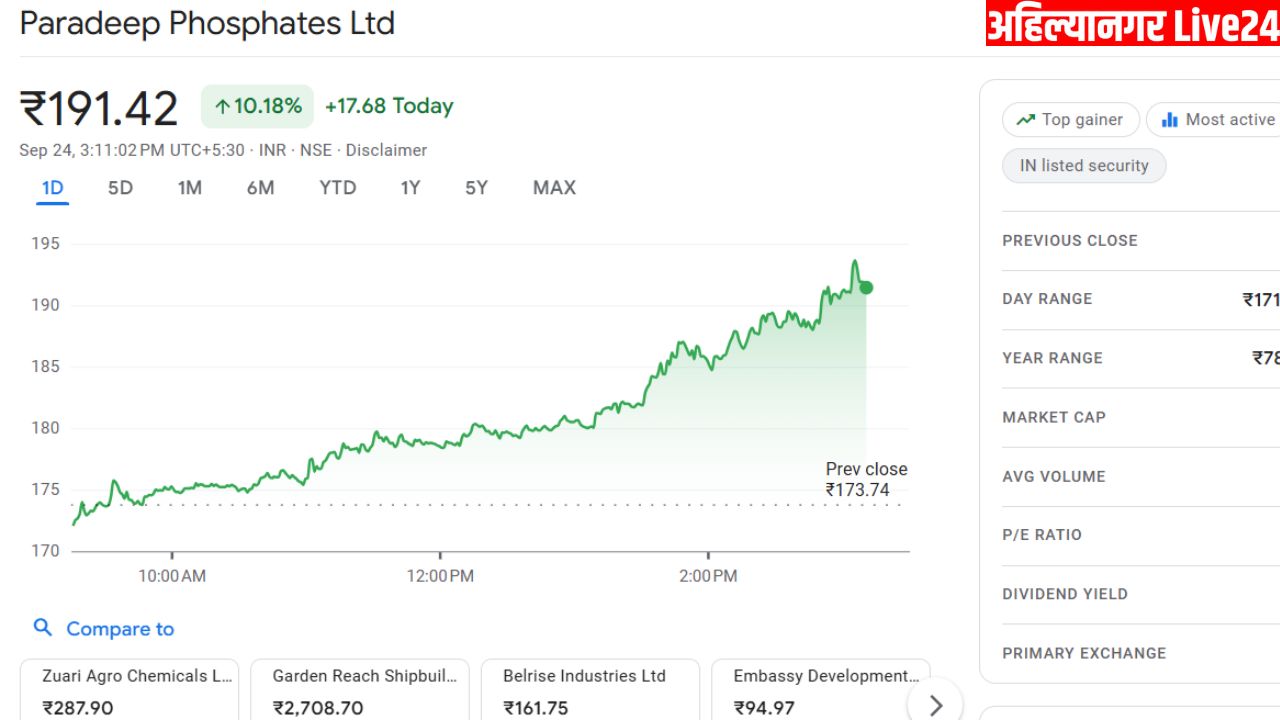Open the Belrise Industries Ltd card
1280x720 pixels.
590,690
